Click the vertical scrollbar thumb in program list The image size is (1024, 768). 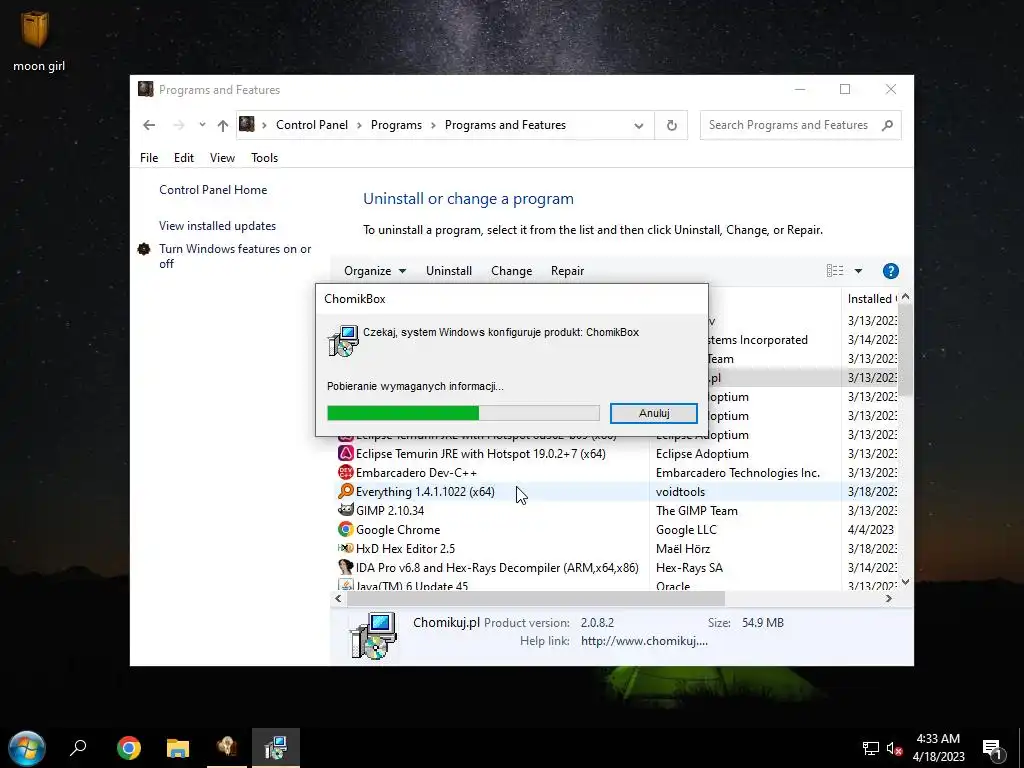point(905,350)
